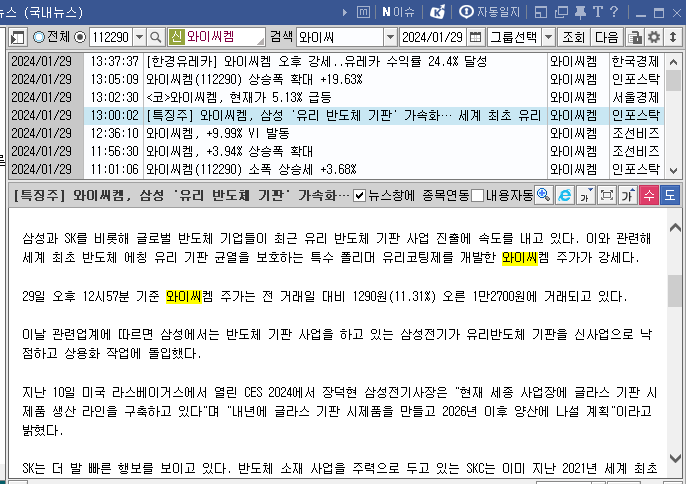
Task: Click the 조회 button
Action: [x=574, y=37]
